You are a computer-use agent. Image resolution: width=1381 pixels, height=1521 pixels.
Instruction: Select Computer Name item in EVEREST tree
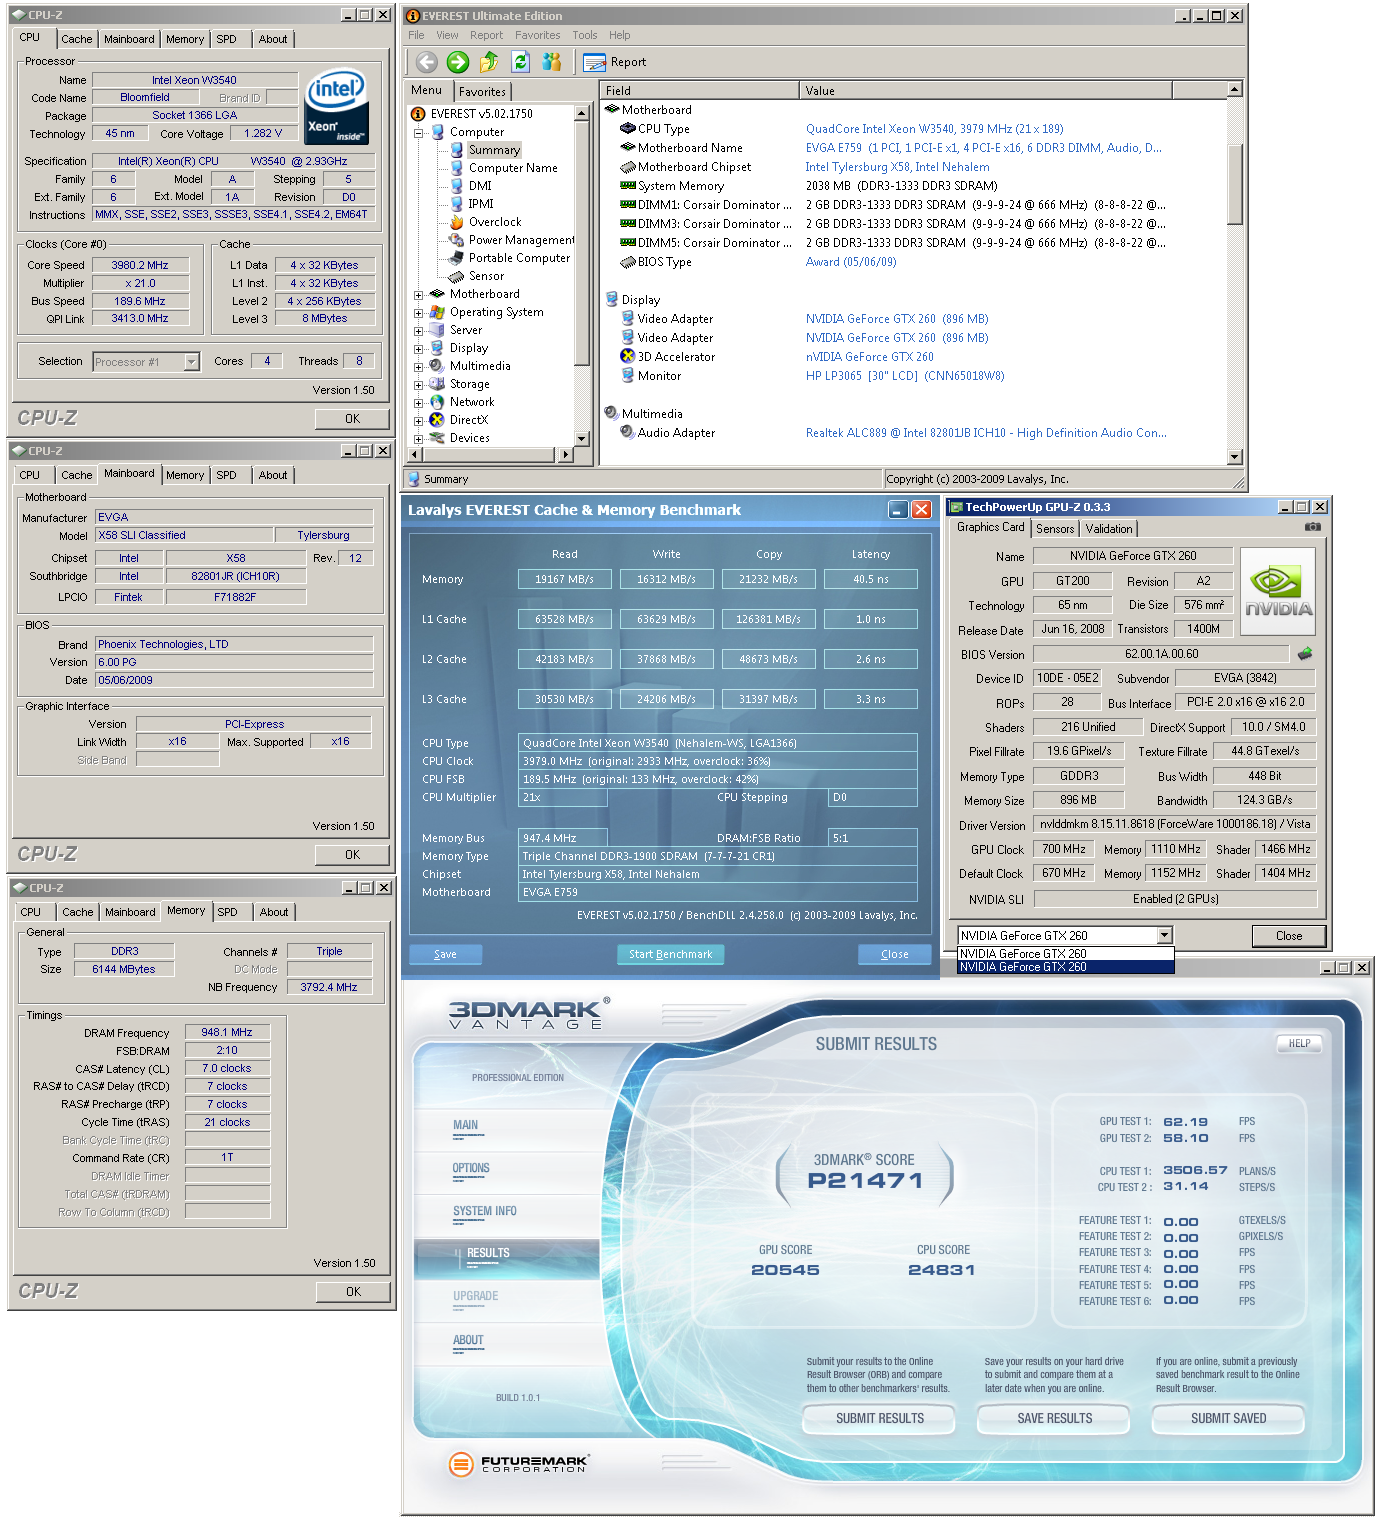pos(513,168)
